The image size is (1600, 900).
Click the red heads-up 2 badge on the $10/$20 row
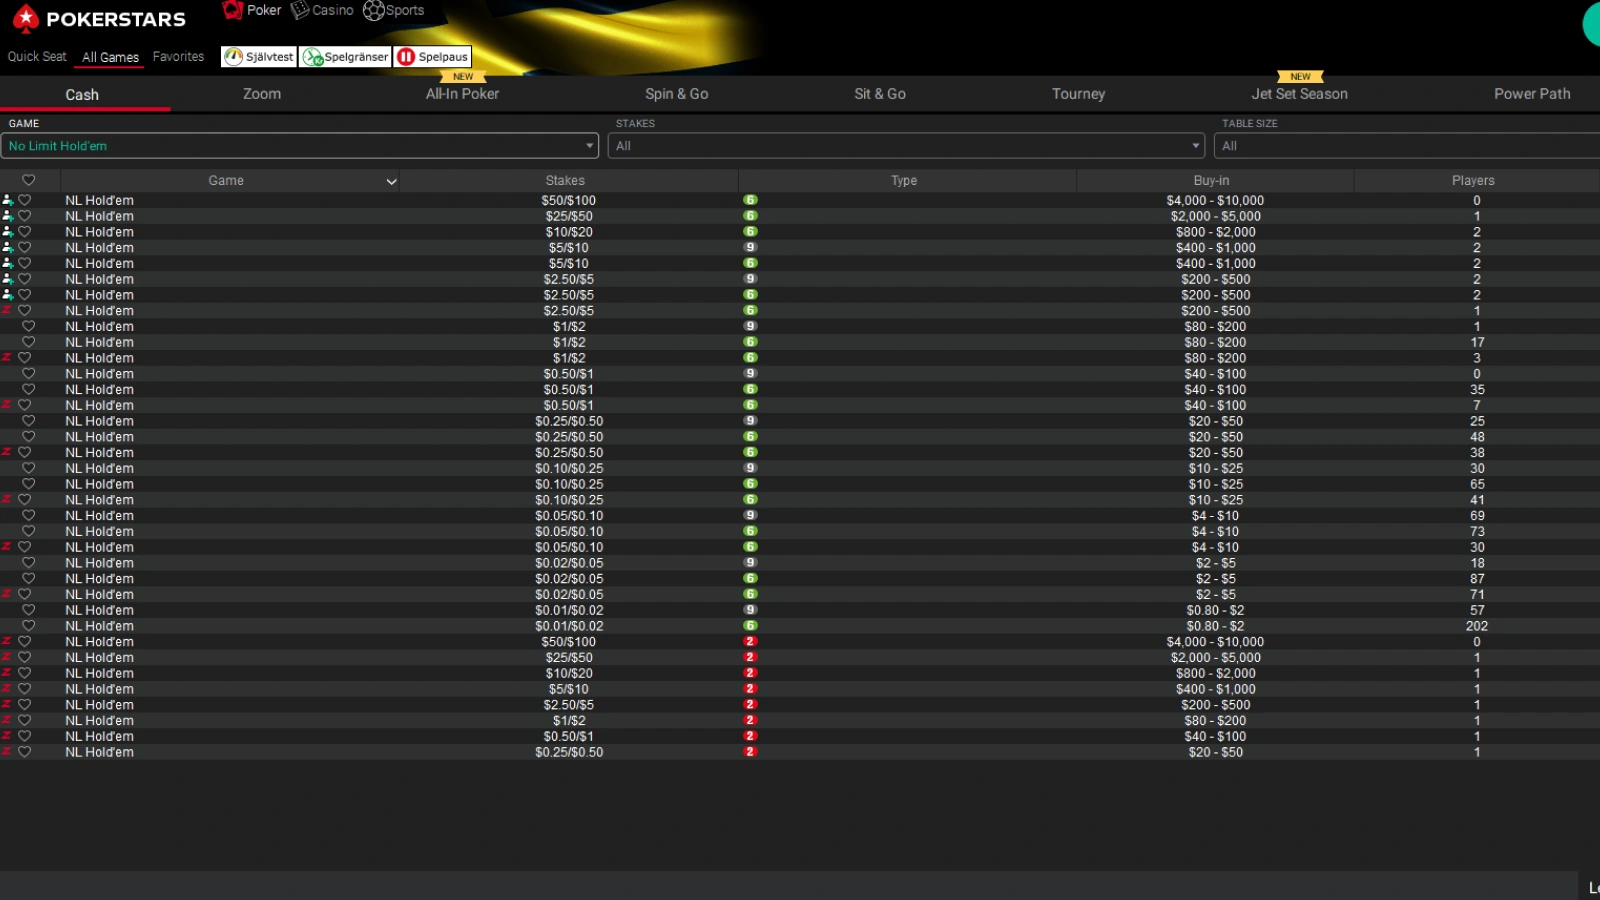pyautogui.click(x=750, y=673)
